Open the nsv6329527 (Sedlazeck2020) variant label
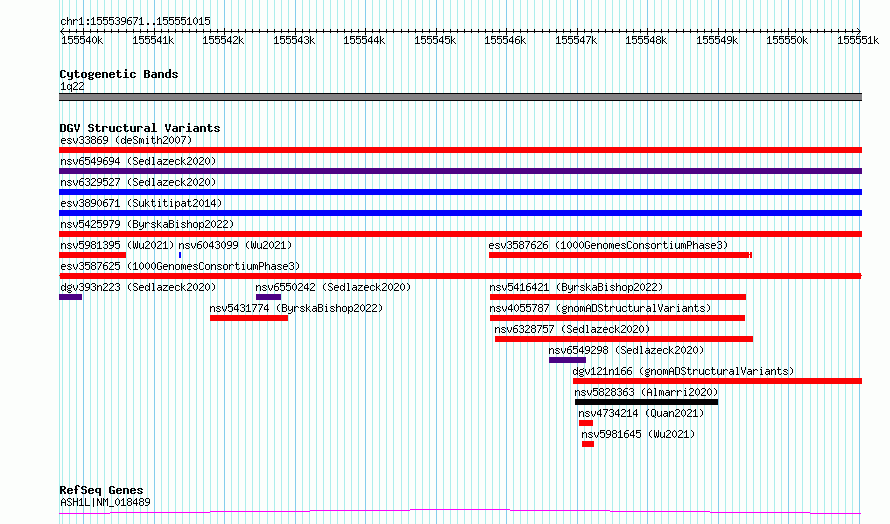 click(x=138, y=182)
